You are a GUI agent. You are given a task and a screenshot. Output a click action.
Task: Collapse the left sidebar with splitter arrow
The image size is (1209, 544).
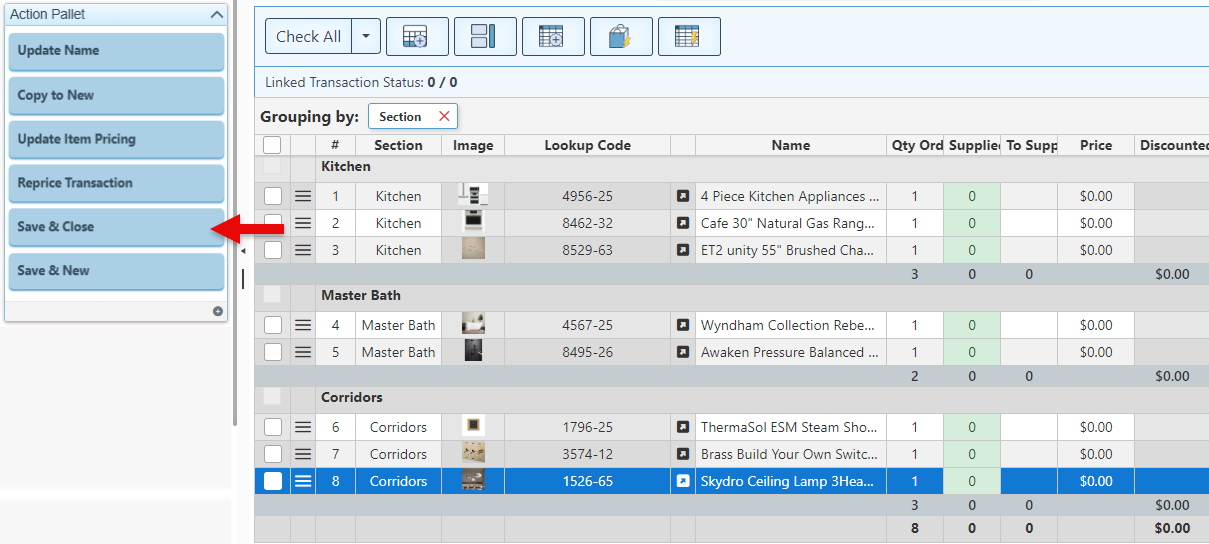click(242, 252)
